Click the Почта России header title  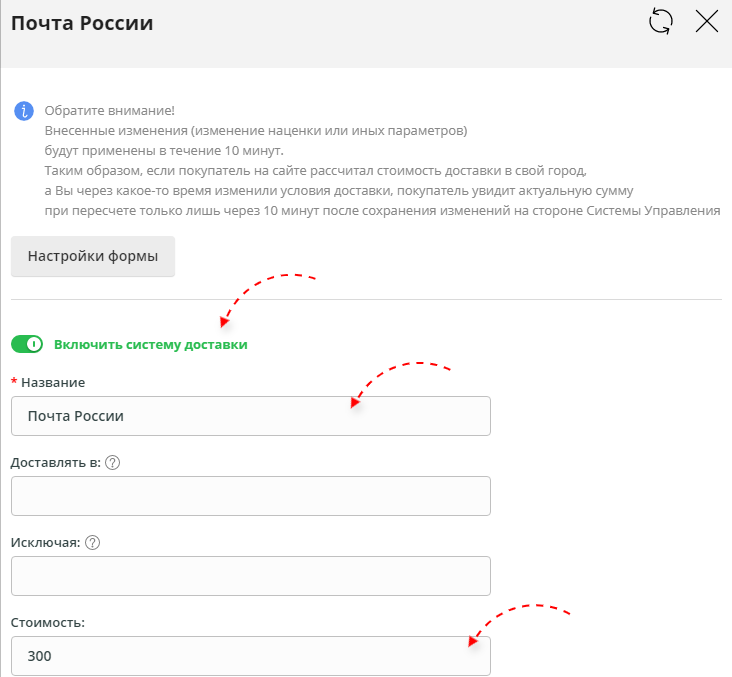click(x=82, y=23)
